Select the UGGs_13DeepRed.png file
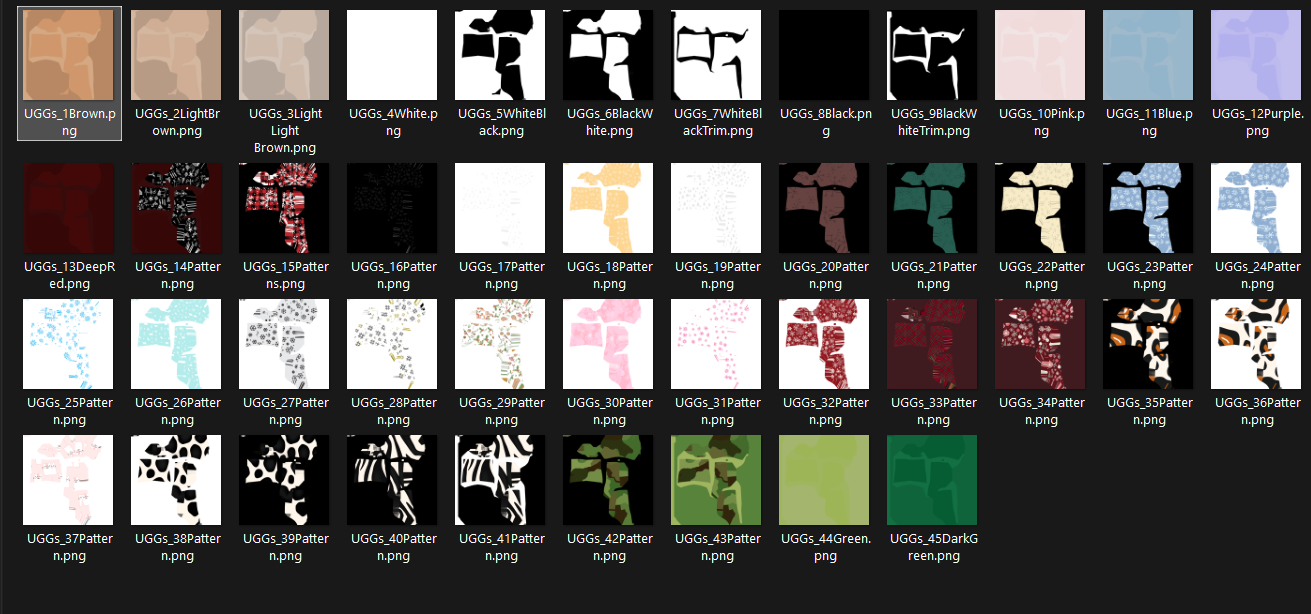The width and height of the screenshot is (1311, 614). pos(69,208)
